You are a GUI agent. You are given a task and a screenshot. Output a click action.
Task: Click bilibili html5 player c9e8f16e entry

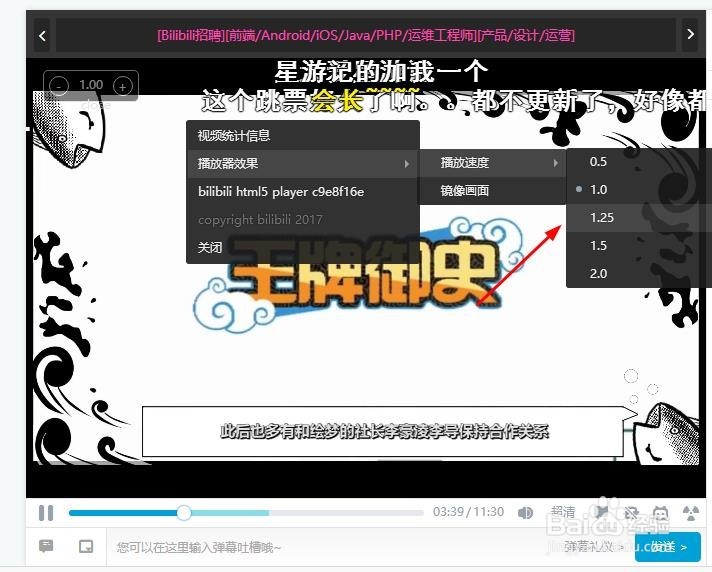click(303, 192)
